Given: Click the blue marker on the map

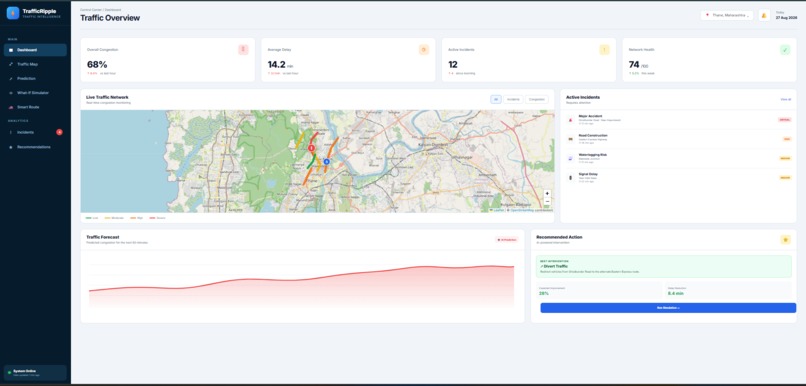Looking at the screenshot, I should pyautogui.click(x=326, y=161).
